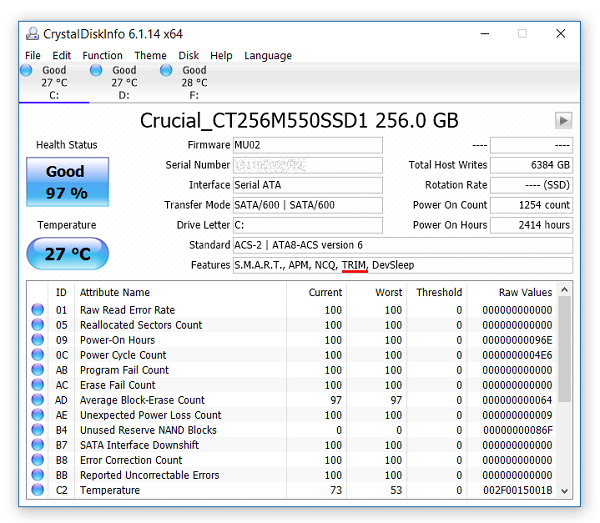Click status orb for Unused Reserve NAND Blocks
This screenshot has width=600, height=523.
[x=38, y=430]
